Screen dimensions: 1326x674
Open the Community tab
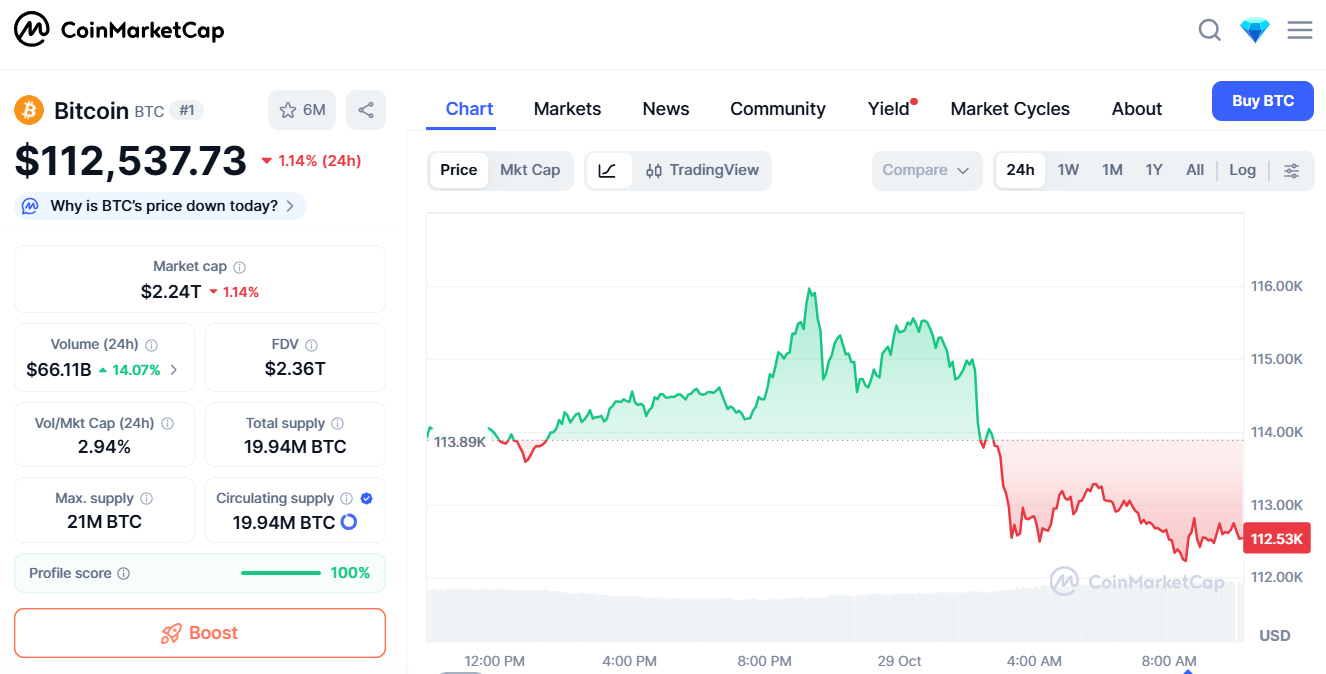pos(778,108)
